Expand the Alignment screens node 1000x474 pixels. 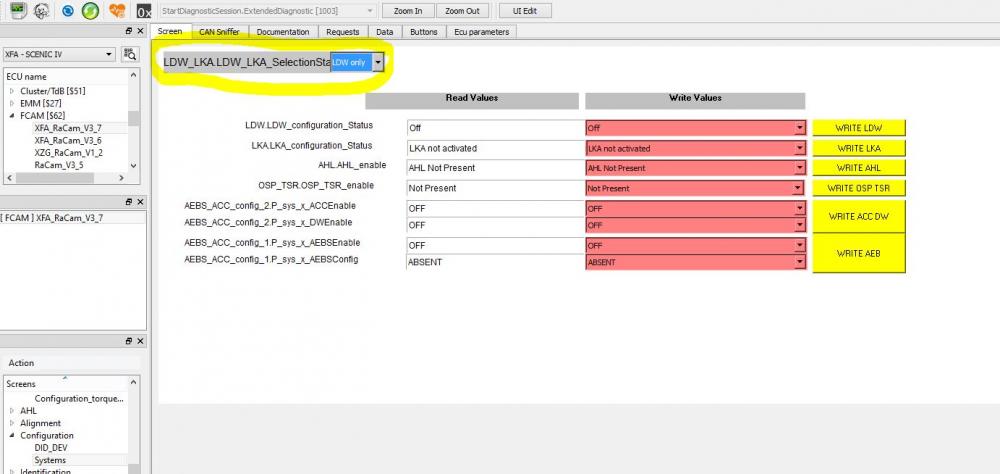(11, 423)
